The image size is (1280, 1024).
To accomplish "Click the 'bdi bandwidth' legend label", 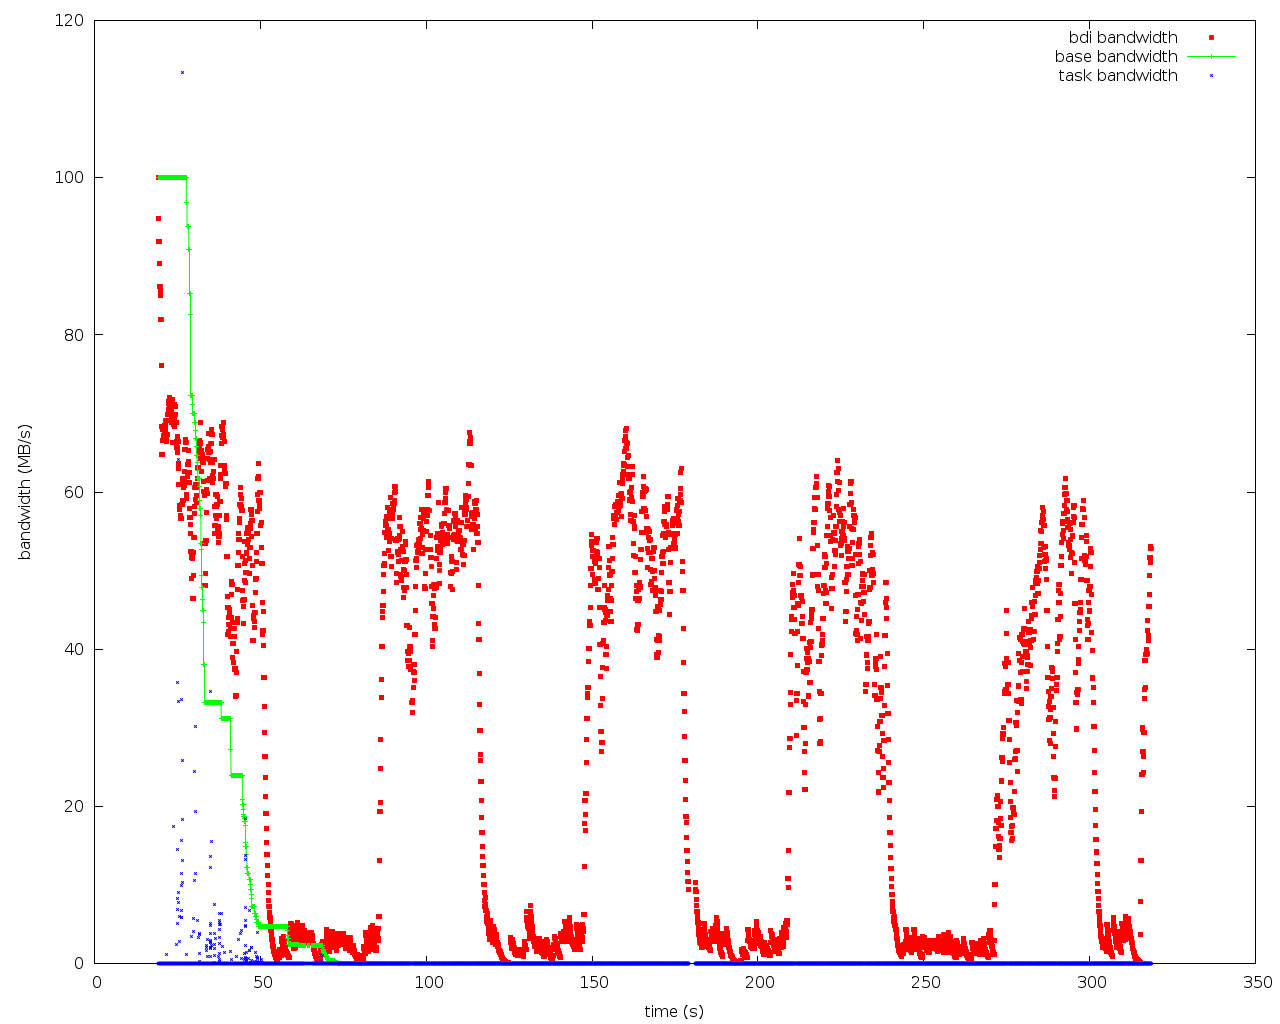I will (x=1123, y=38).
